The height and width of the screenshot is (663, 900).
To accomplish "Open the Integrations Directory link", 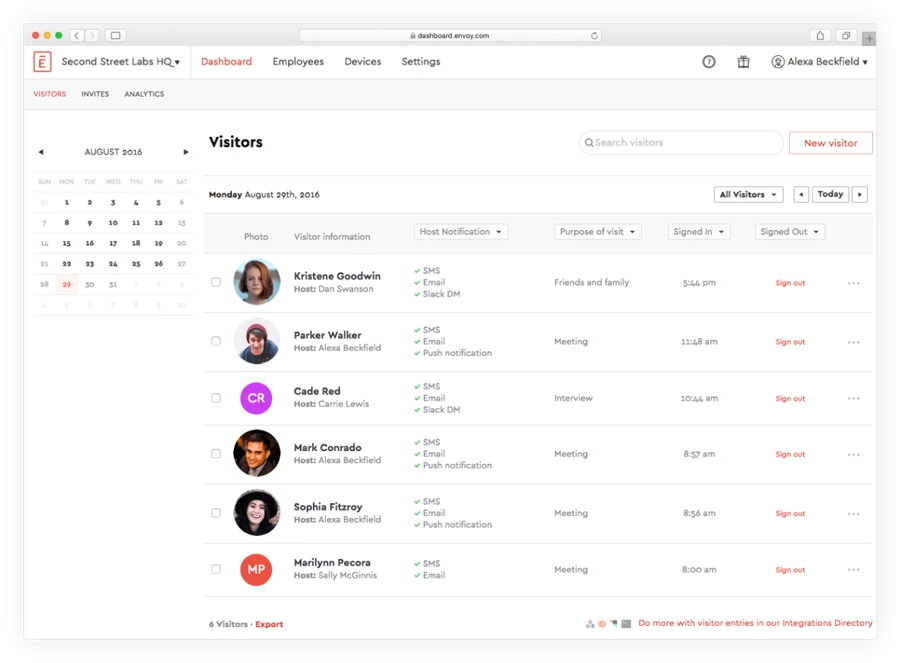I will pos(755,623).
